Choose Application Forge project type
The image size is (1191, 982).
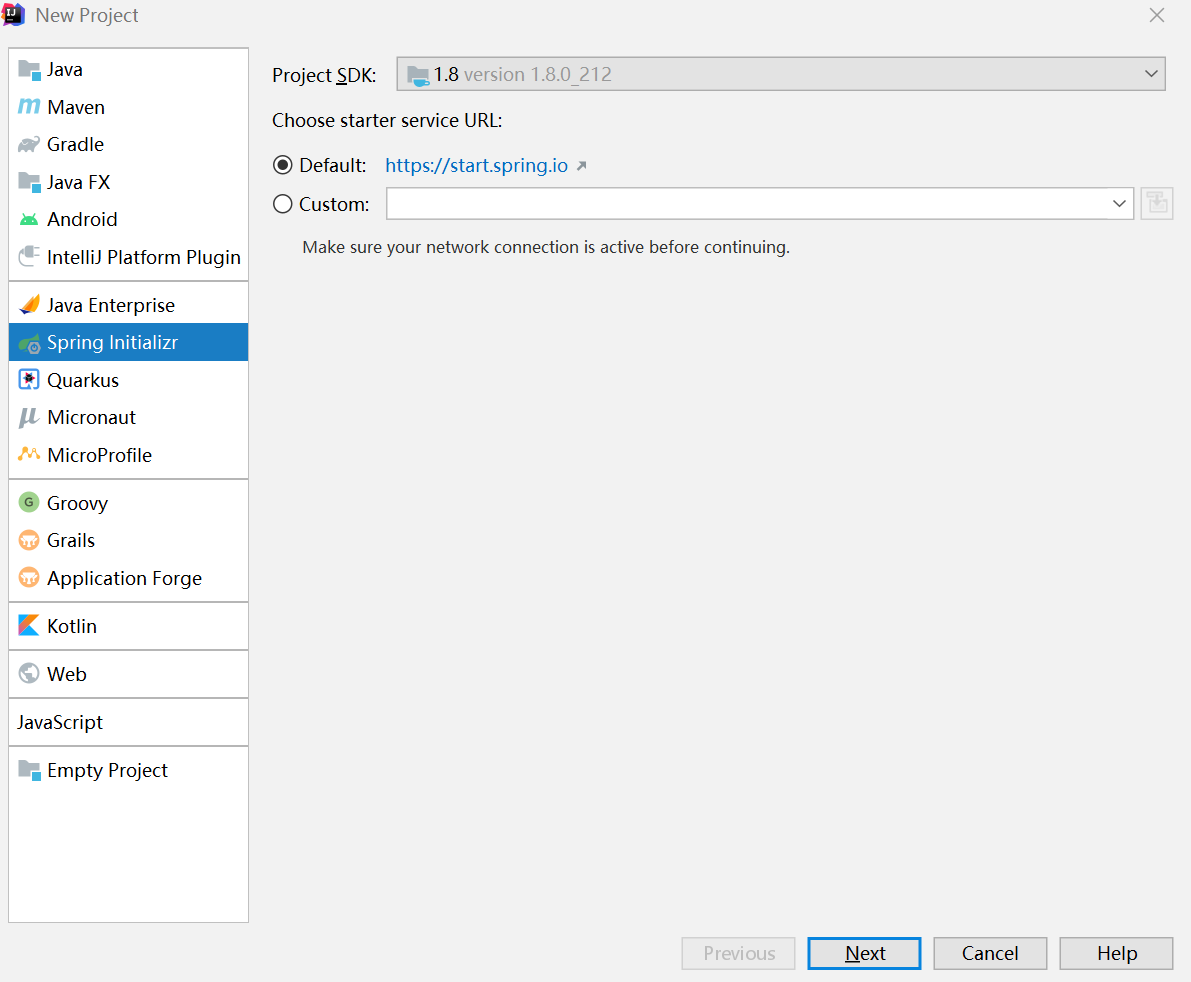(128, 577)
